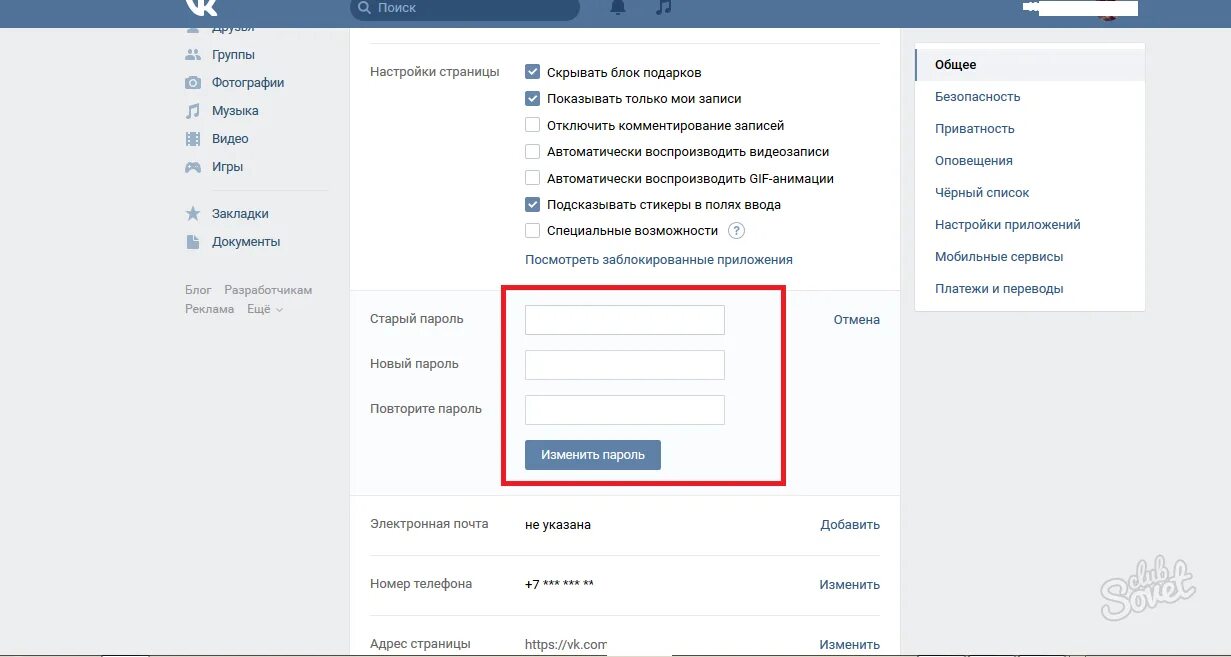The height and width of the screenshot is (657, 1231).
Task: Focus the Поиск search box
Action: (x=465, y=8)
